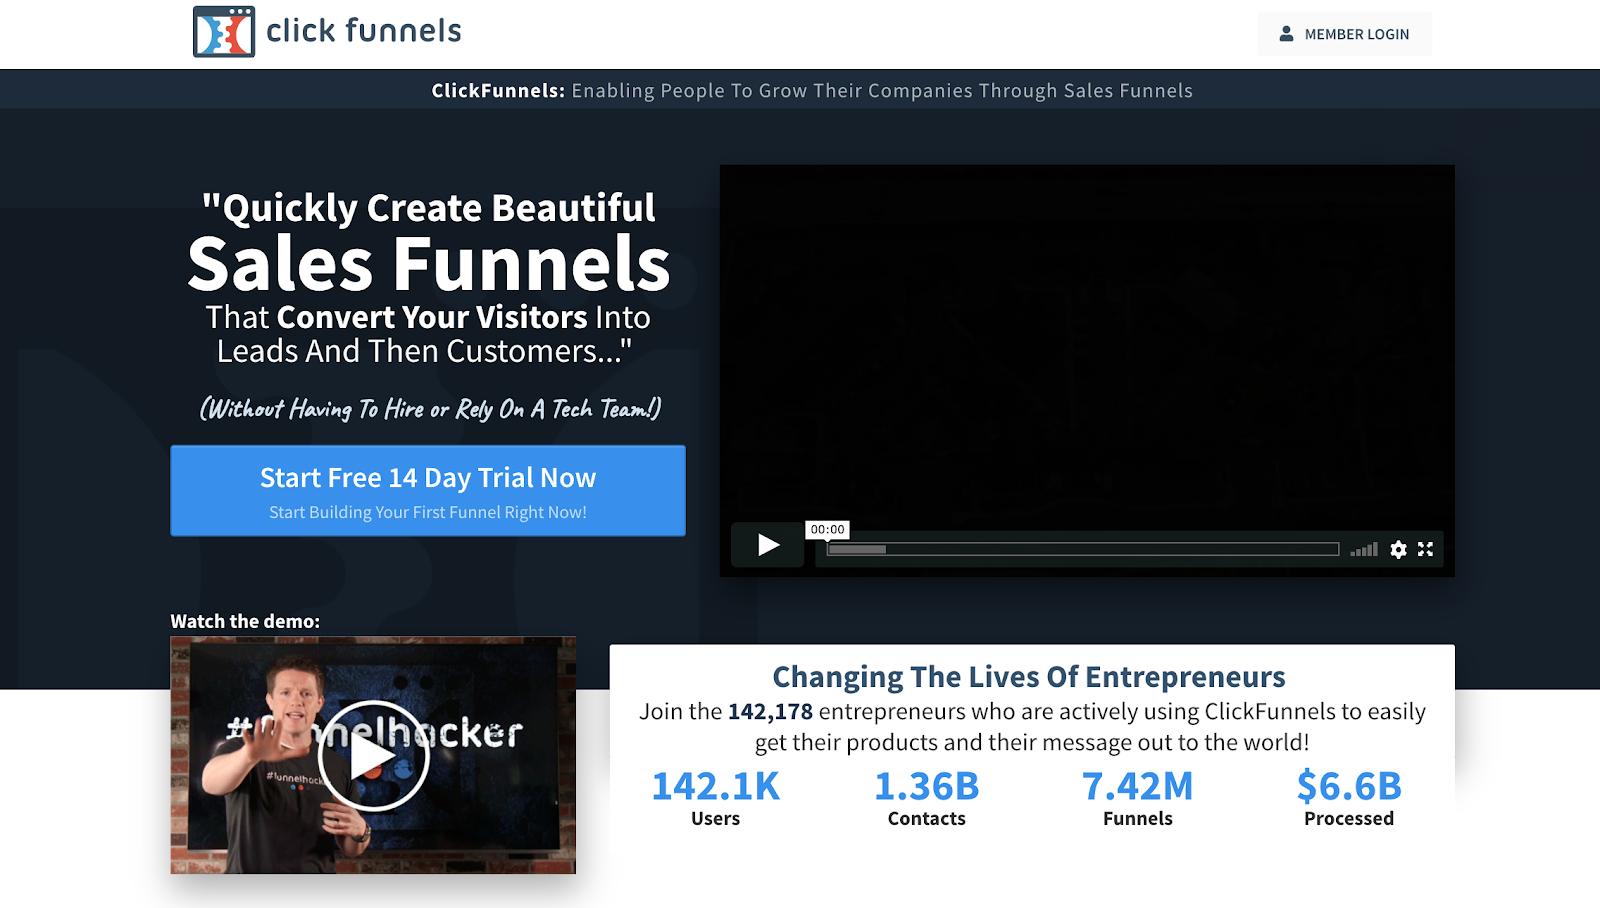Click the "Changing The Lives Of Entrepreneurs" heading
This screenshot has height=908, width=1600.
(x=1029, y=677)
